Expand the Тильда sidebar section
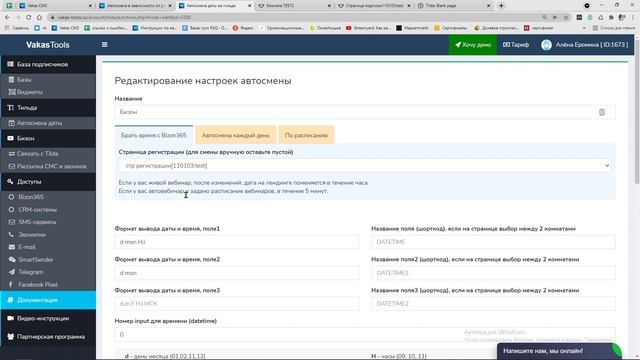The height and width of the screenshot is (360, 640). click(x=48, y=108)
